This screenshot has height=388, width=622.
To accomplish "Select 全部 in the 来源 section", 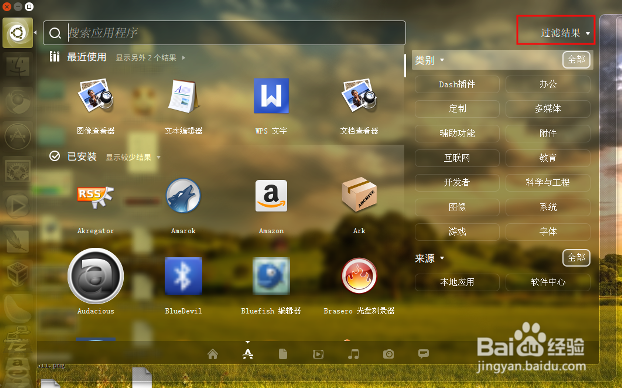I will coord(576,258).
